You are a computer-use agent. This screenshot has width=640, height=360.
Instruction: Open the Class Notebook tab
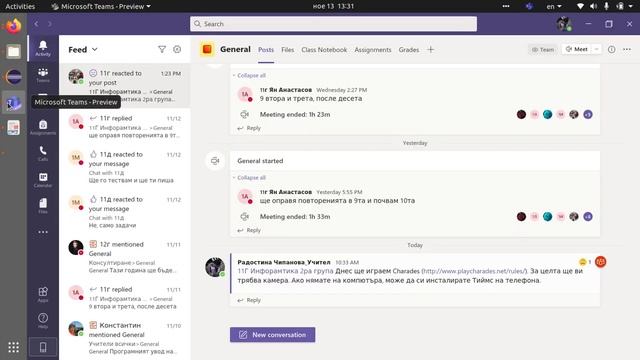[x=324, y=50]
